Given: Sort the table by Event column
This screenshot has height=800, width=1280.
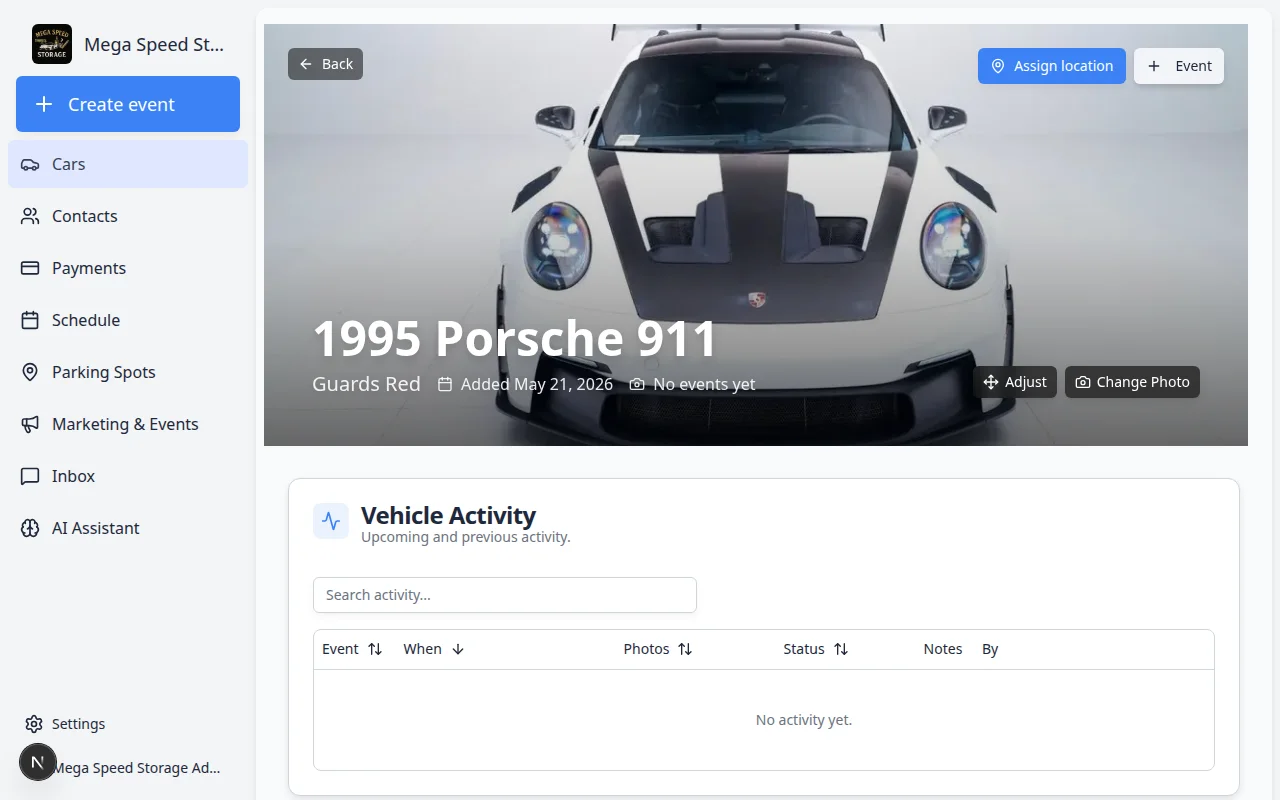Looking at the screenshot, I should (352, 649).
